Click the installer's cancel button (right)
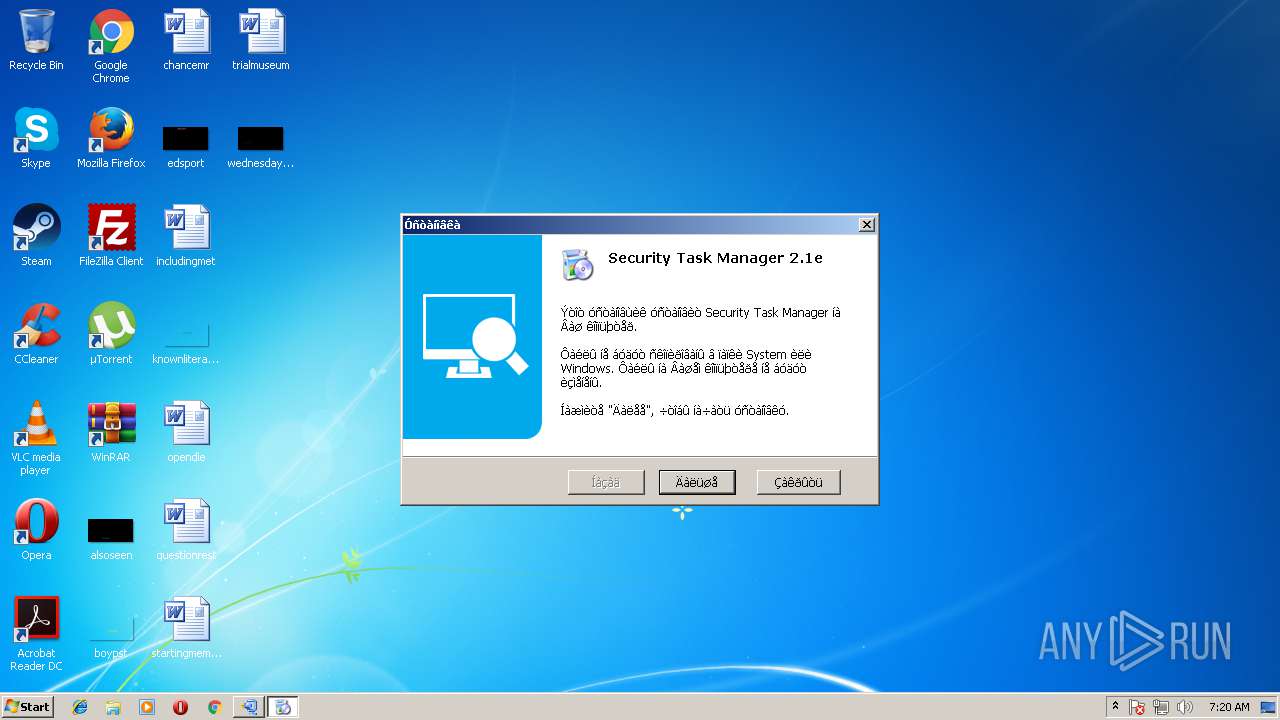The image size is (1280, 720). (798, 482)
